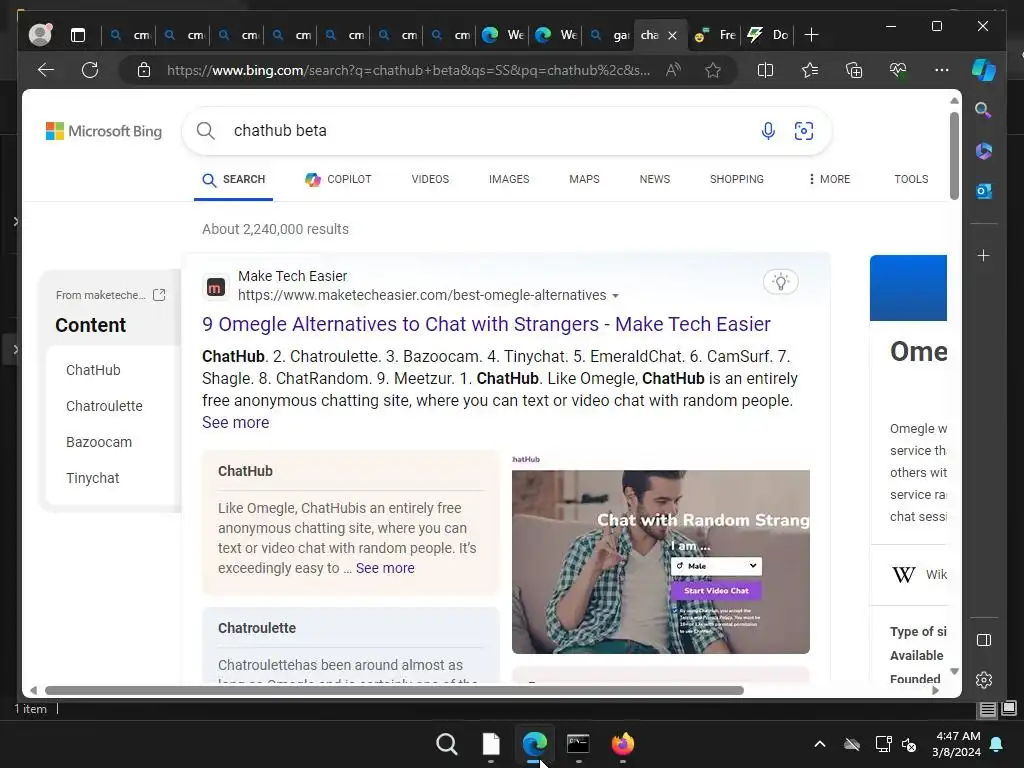Jump to Bazoocam in Content list
The width and height of the screenshot is (1024, 768).
coord(99,442)
